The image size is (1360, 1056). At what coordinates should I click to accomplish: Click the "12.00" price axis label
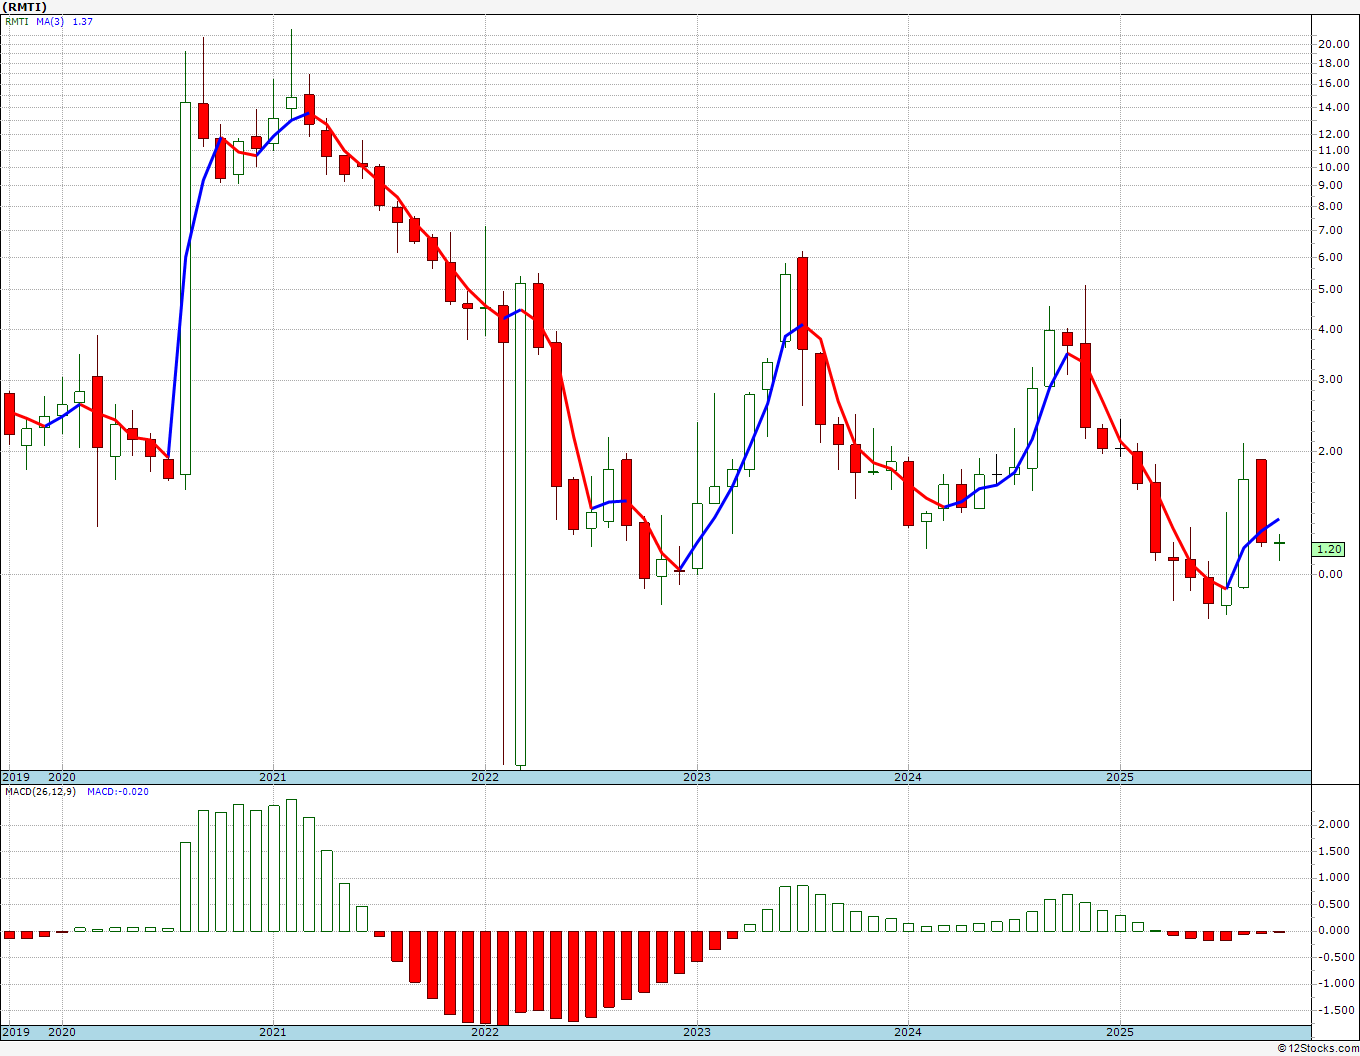(1334, 134)
